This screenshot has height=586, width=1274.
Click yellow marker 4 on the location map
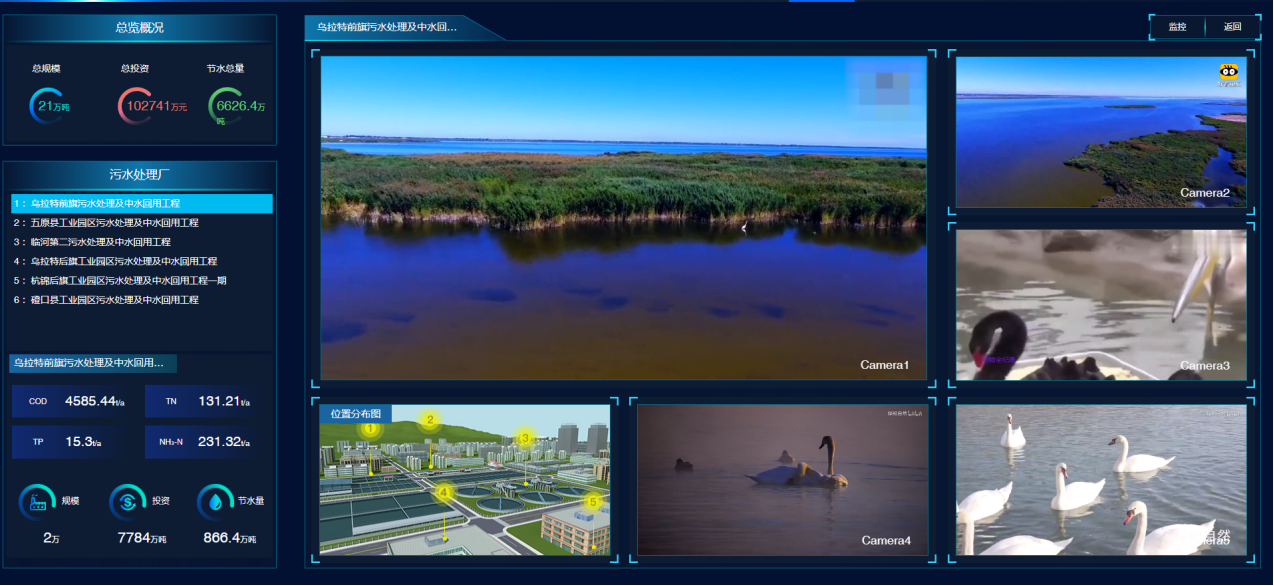(444, 491)
